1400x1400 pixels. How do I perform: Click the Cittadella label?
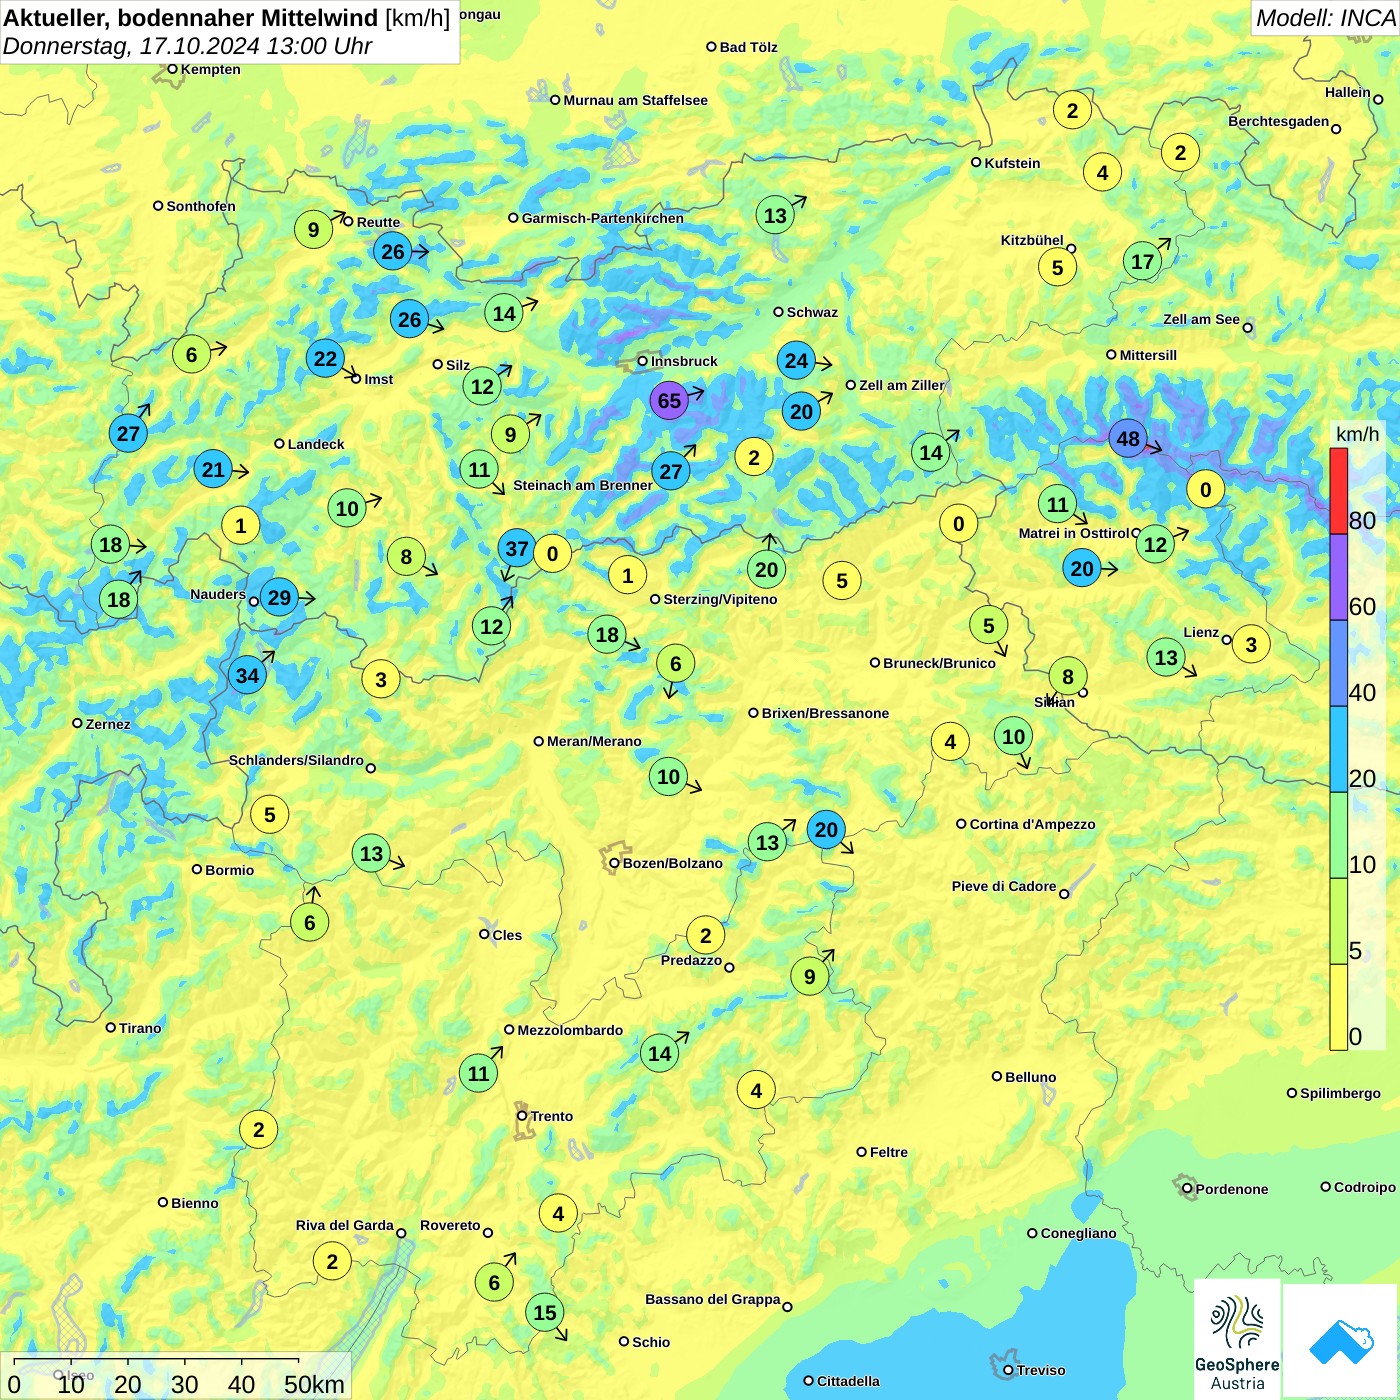pyautogui.click(x=848, y=1381)
